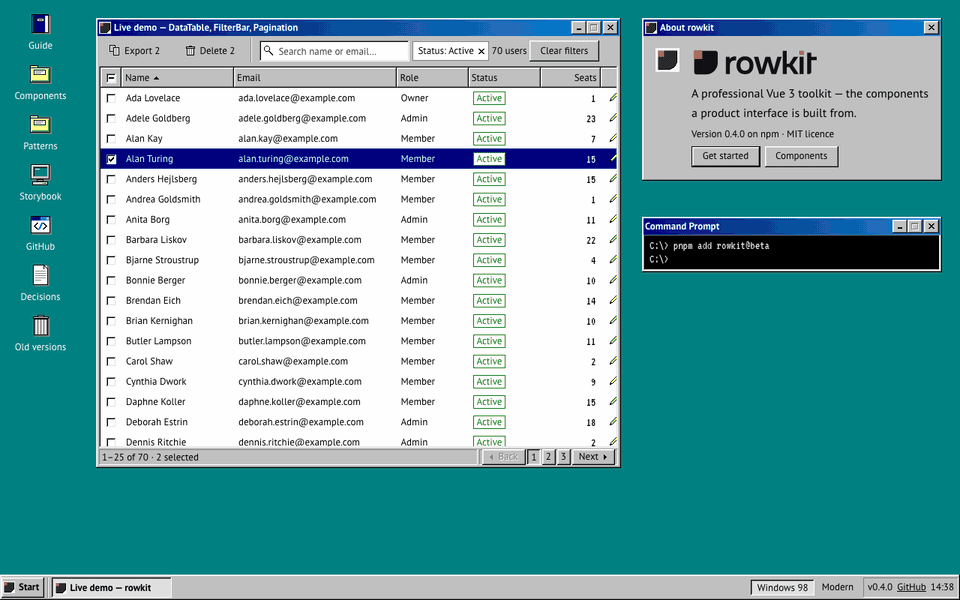Select pagination page 1
Image resolution: width=960 pixels, height=600 pixels.
click(x=533, y=457)
